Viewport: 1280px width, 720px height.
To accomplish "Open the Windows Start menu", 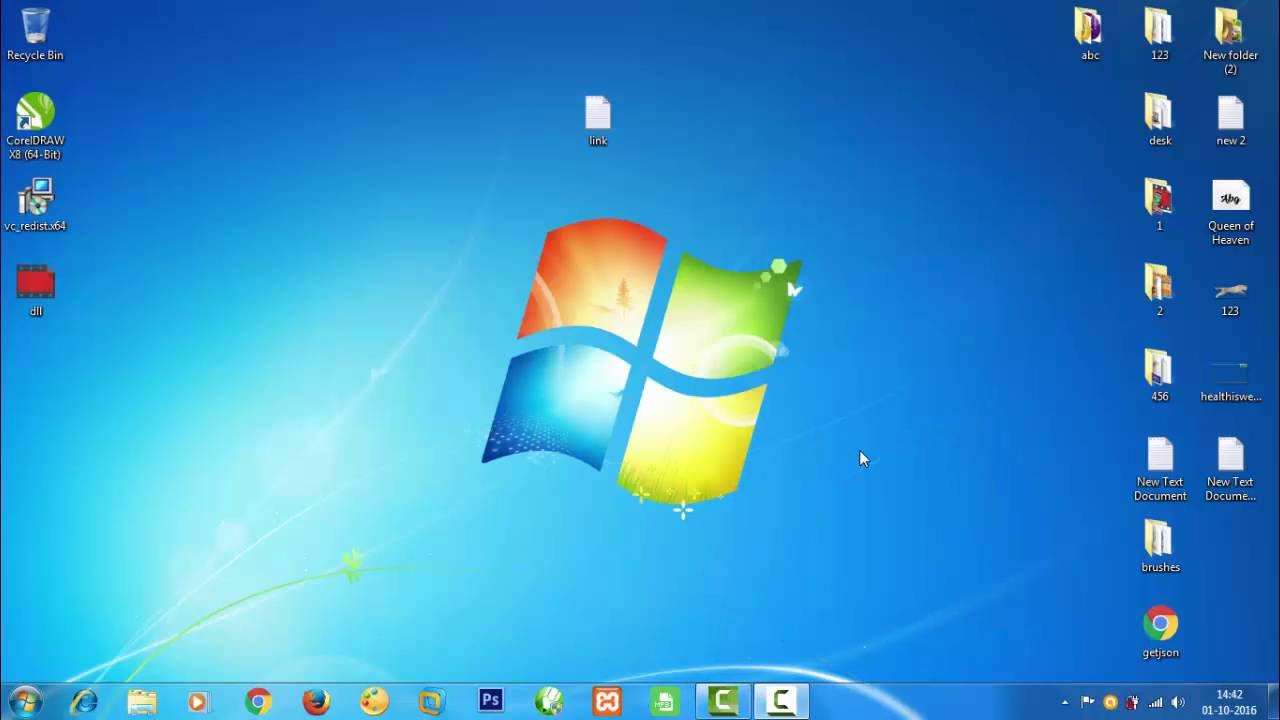I will point(26,702).
